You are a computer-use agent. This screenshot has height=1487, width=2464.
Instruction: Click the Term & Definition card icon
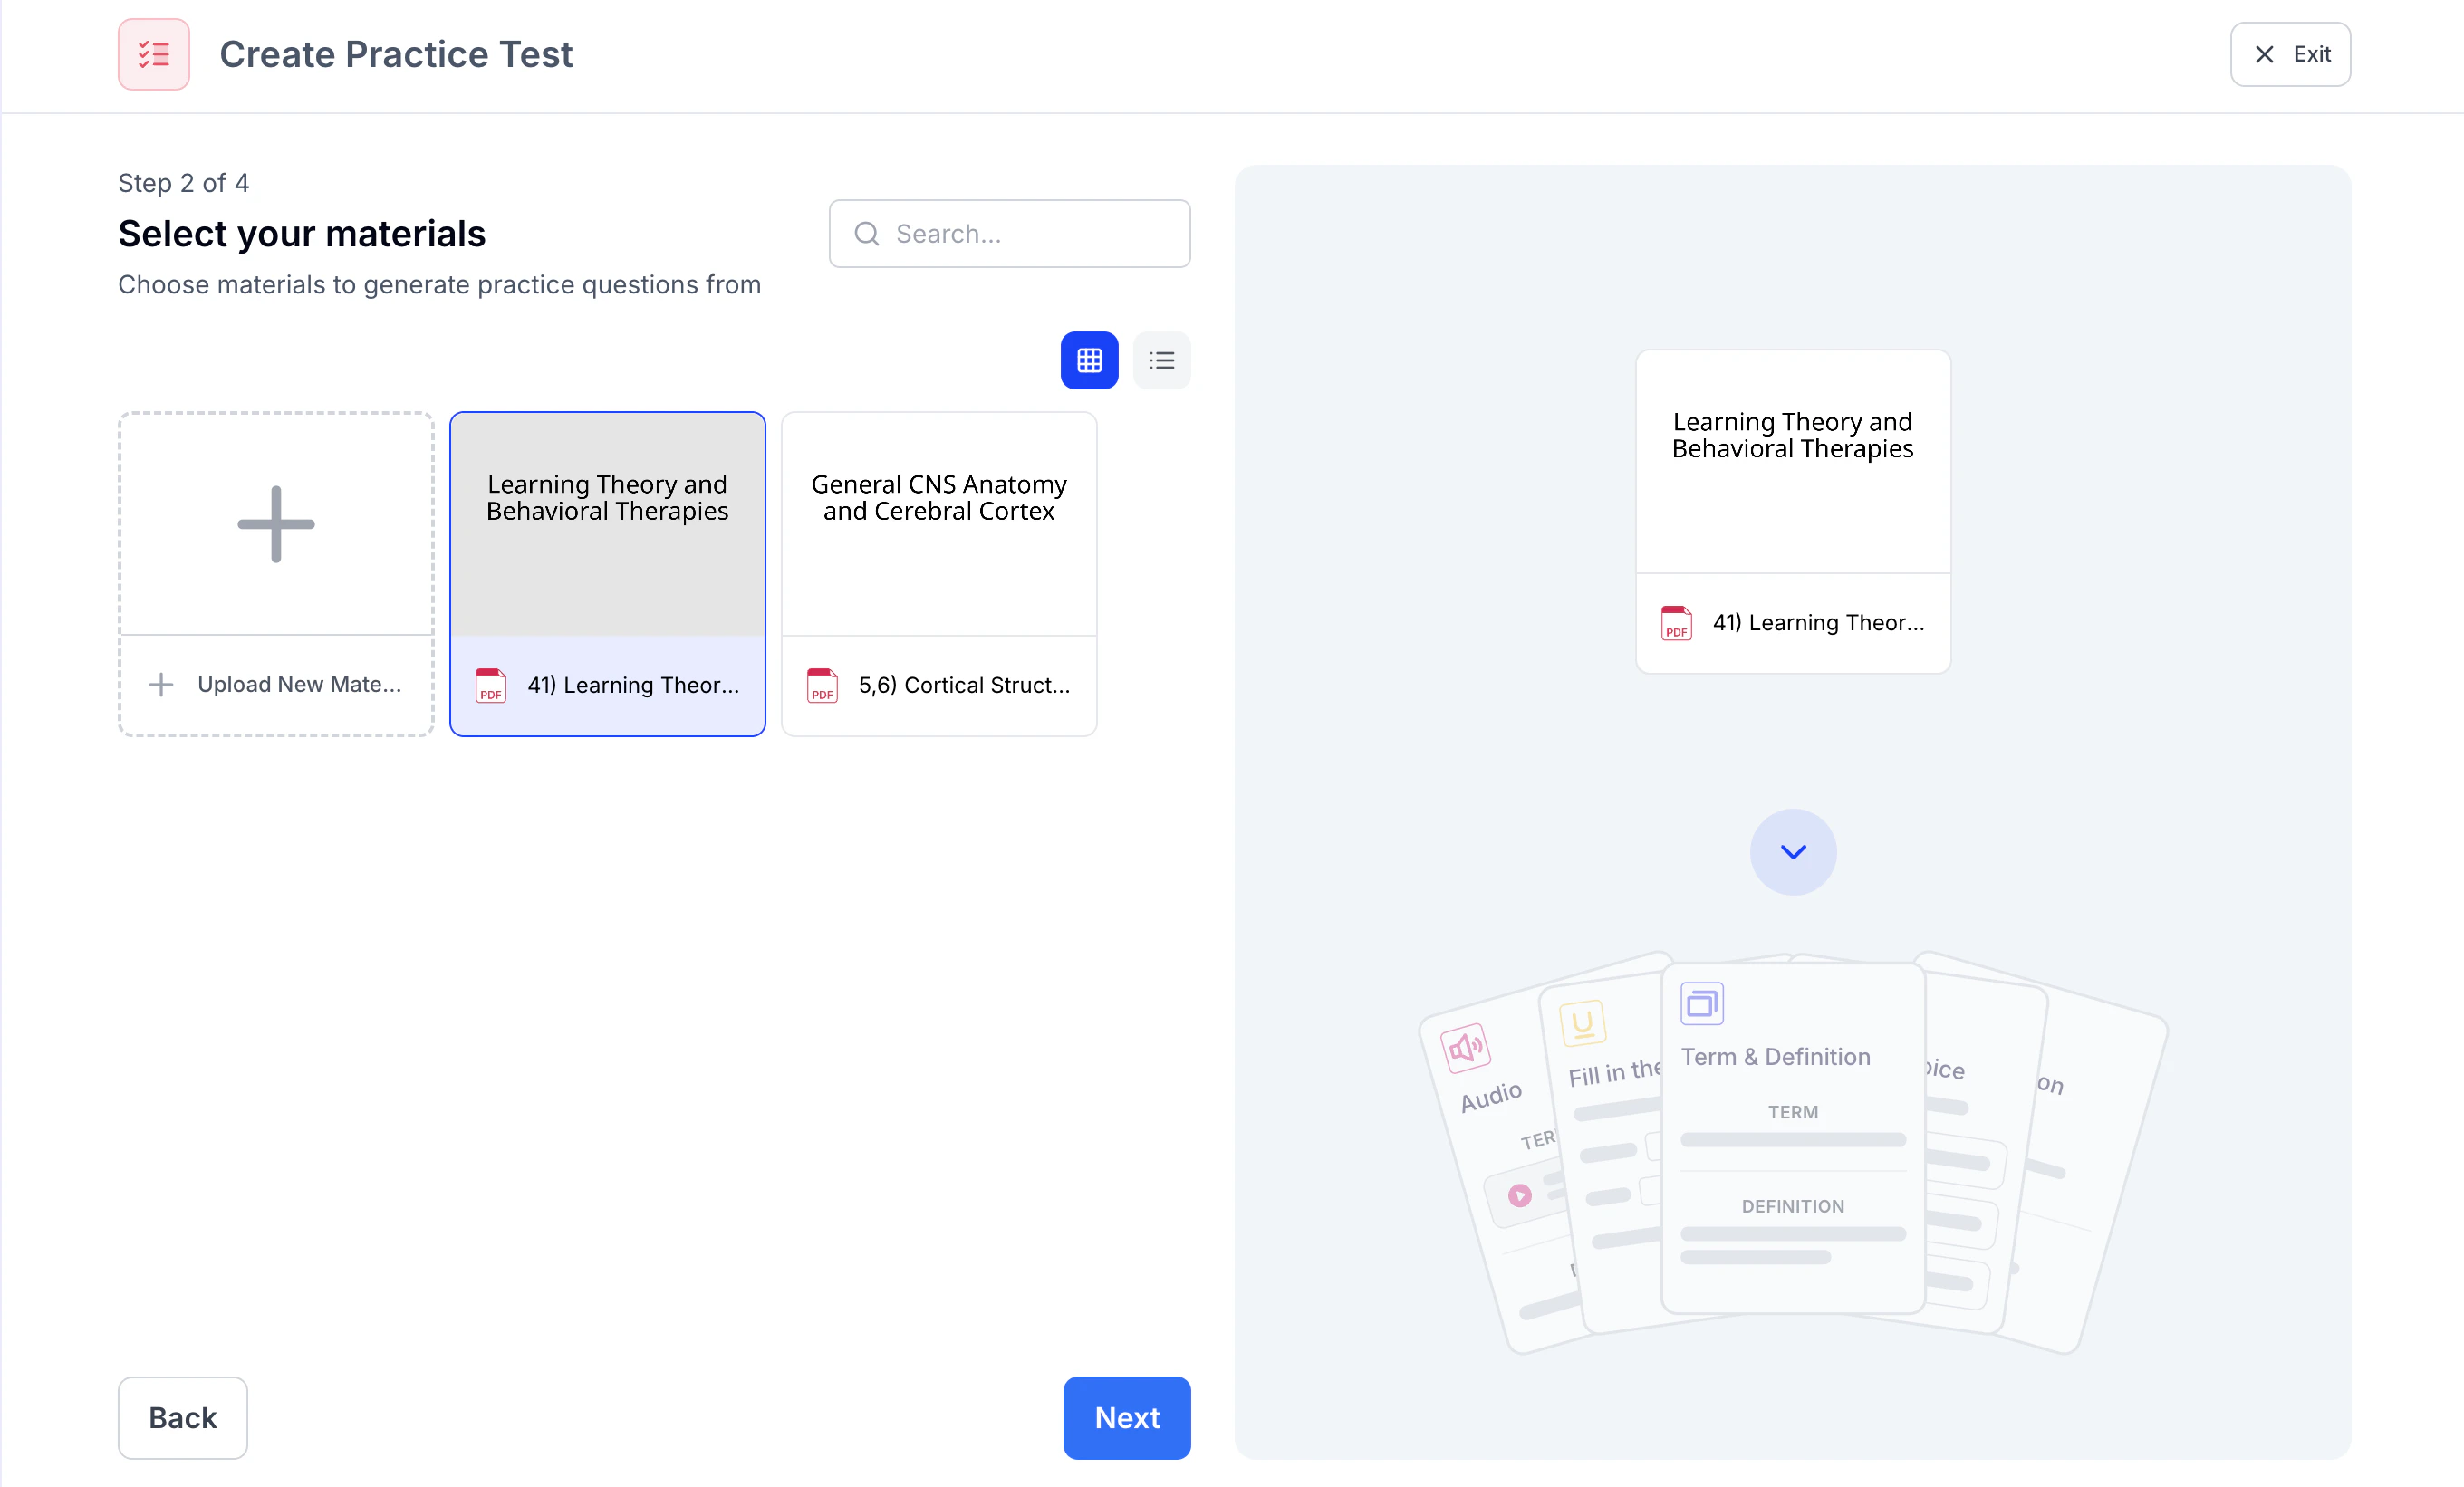(1702, 1004)
